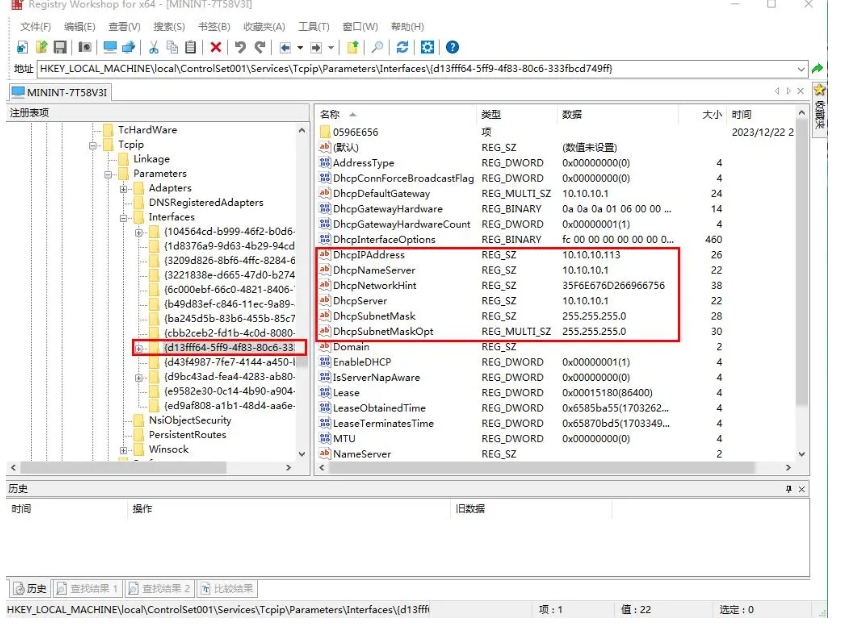Click the Undo arrow icon
Image resolution: width=844 pixels, height=624 pixels.
point(240,47)
